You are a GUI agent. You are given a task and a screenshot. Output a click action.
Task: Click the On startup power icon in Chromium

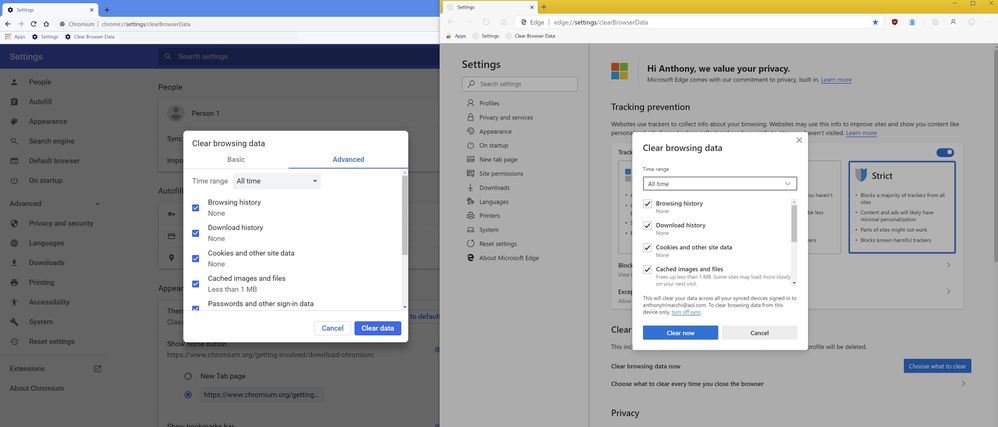point(14,181)
